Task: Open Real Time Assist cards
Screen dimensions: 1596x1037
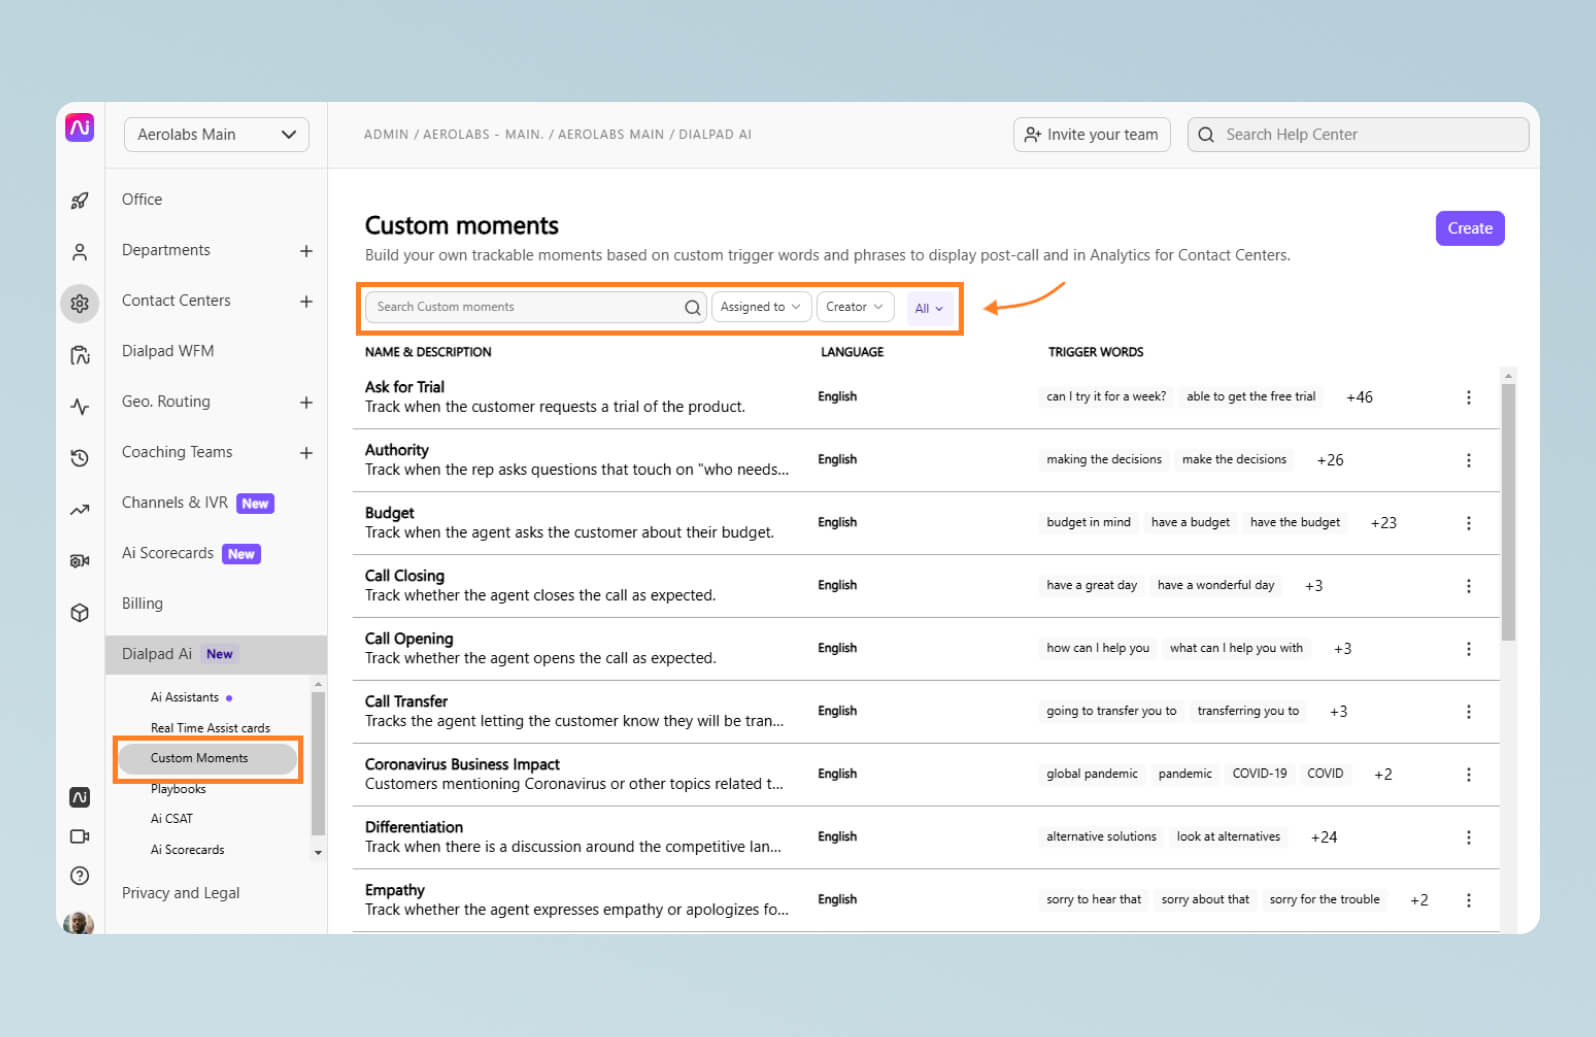Action: coord(210,728)
